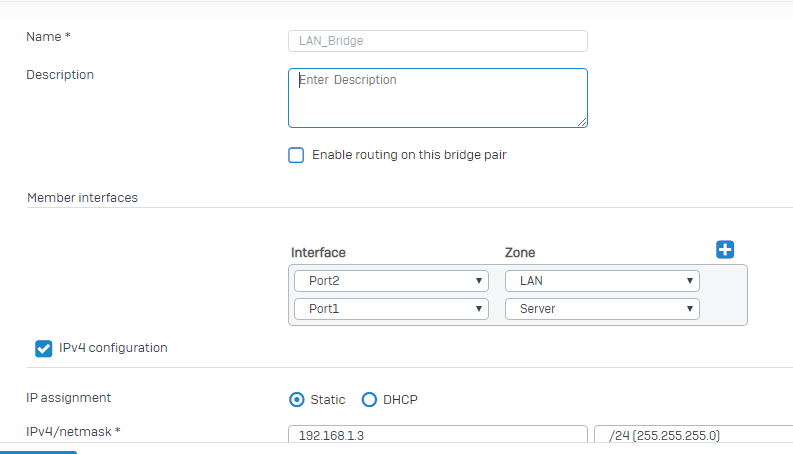Viewport: 793px width, 454px height.
Task: Enable routing on this bridge pair
Action: coord(296,155)
